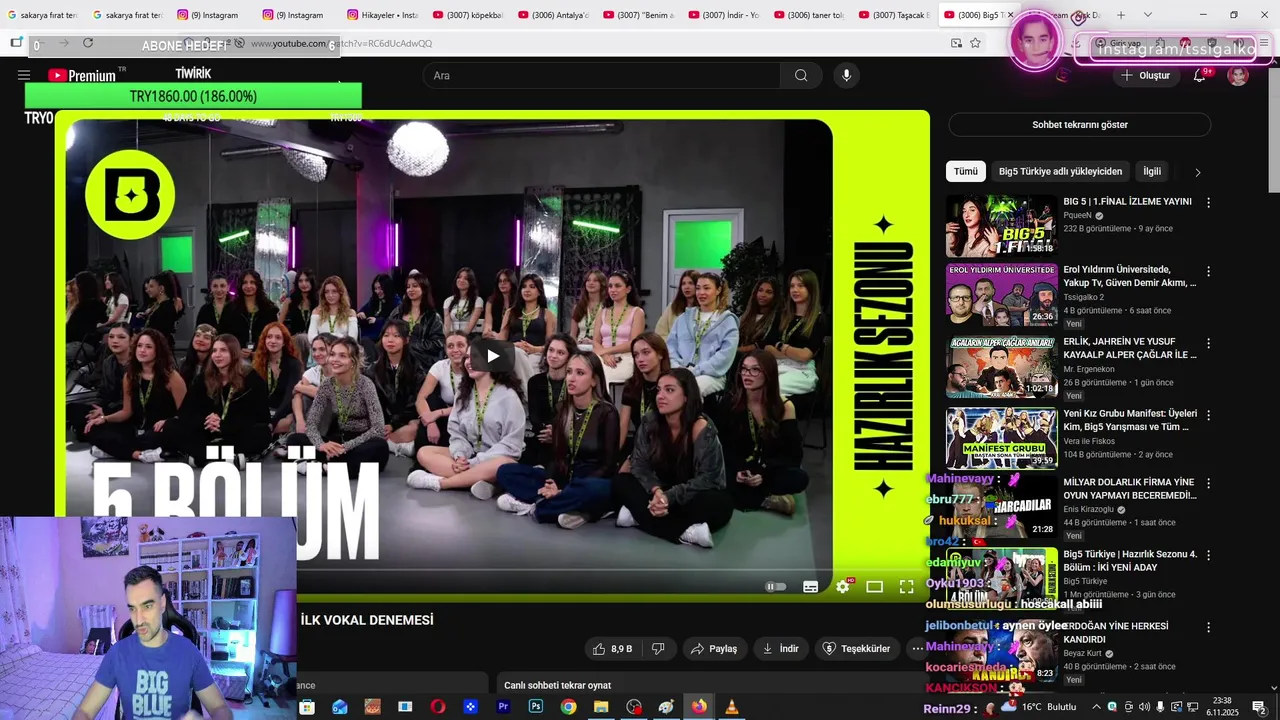The image size is (1280, 720).
Task: Switch to theater mode
Action: point(874,587)
